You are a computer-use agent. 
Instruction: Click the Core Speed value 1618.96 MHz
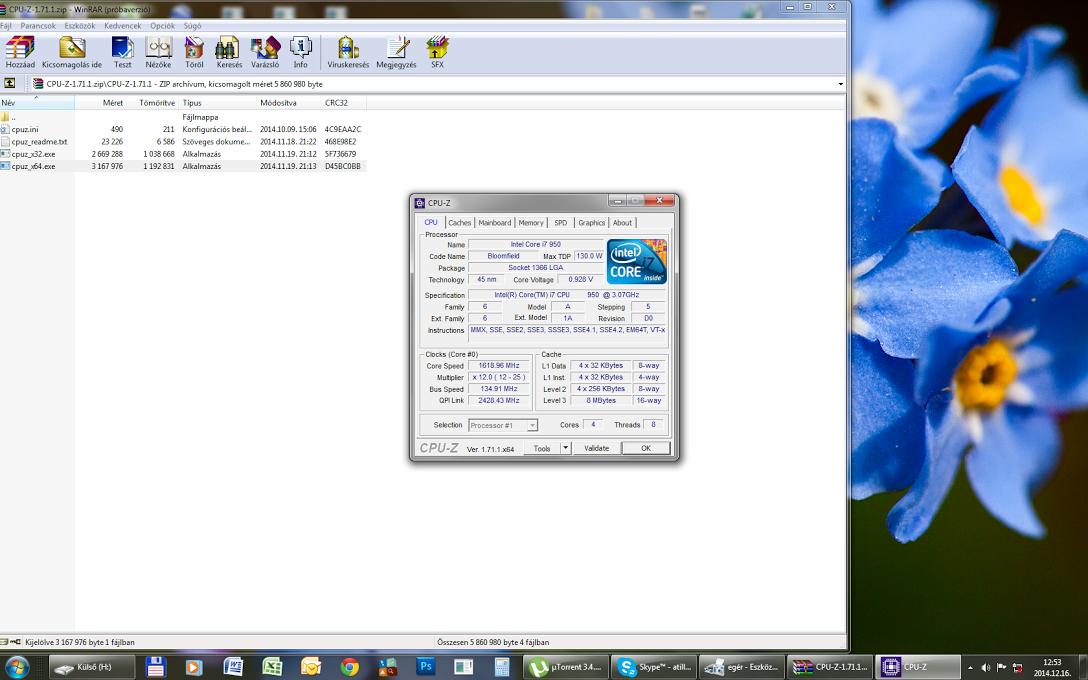(x=499, y=366)
